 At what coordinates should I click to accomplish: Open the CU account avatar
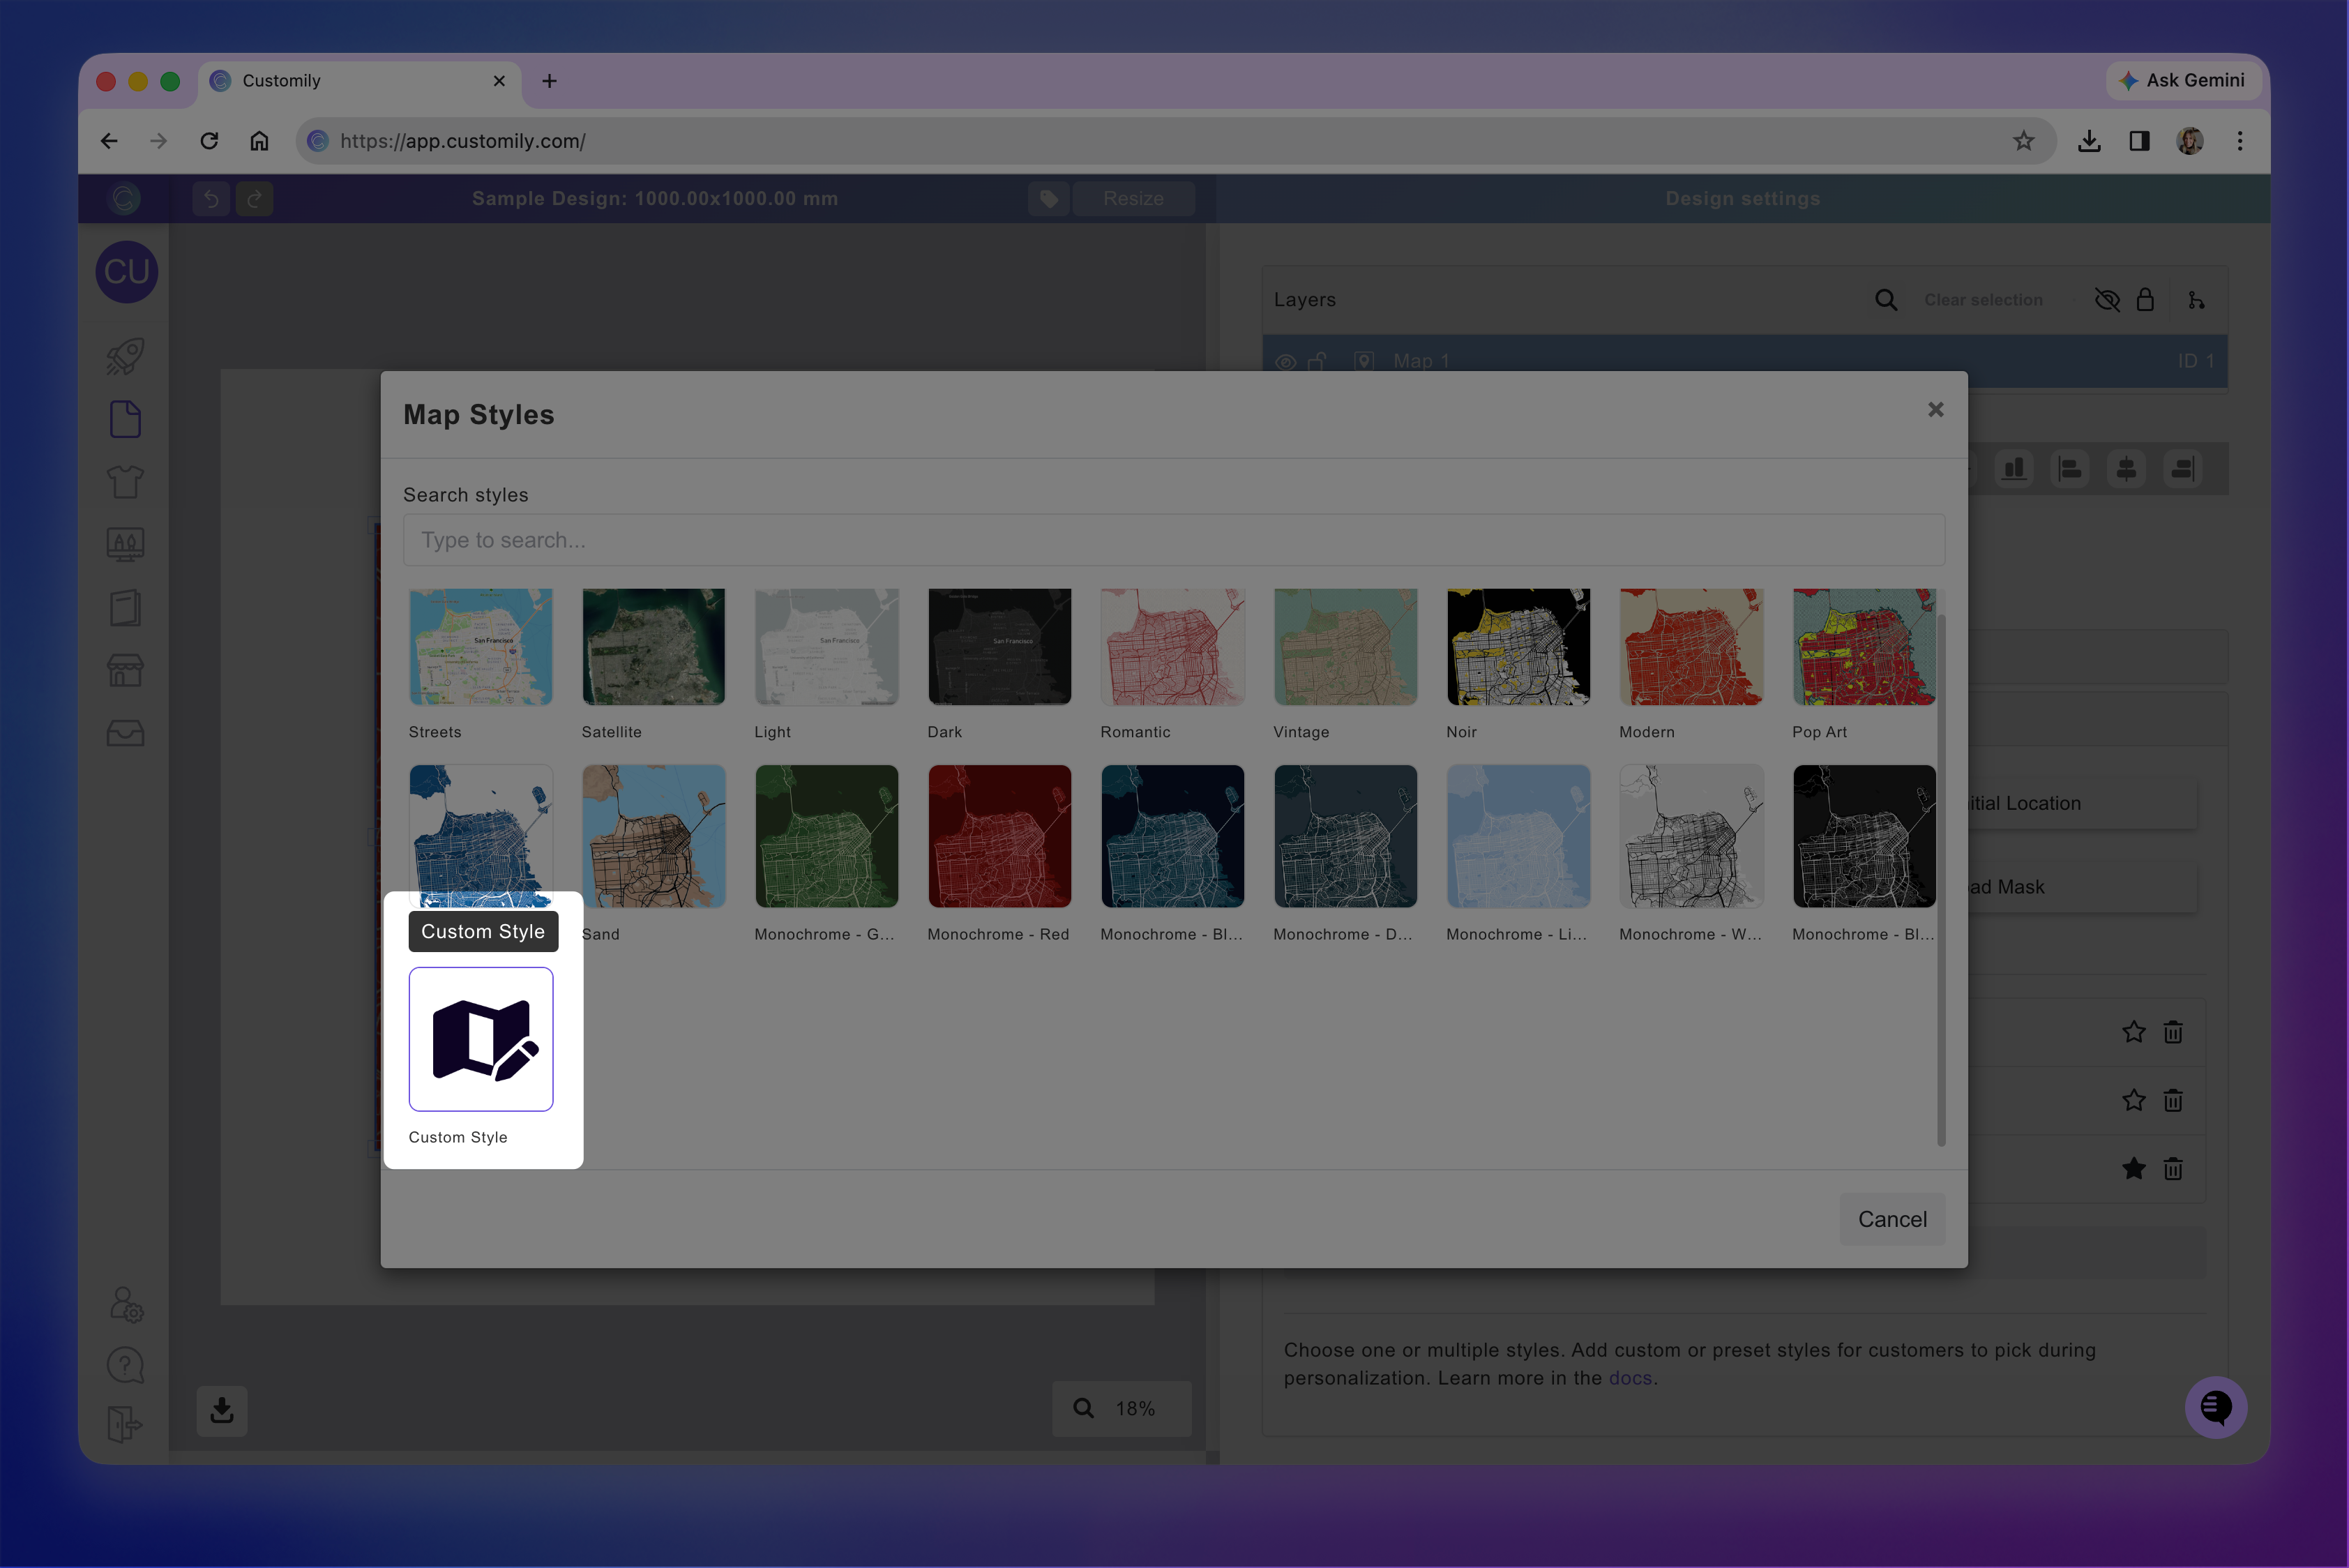point(127,272)
